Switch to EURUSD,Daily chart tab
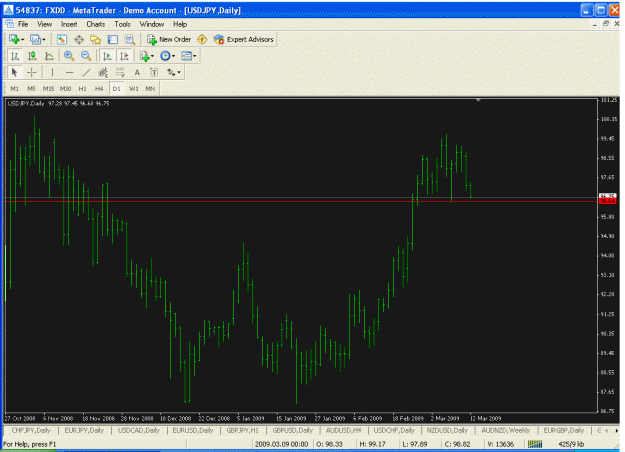625x452 pixels. tap(193, 430)
